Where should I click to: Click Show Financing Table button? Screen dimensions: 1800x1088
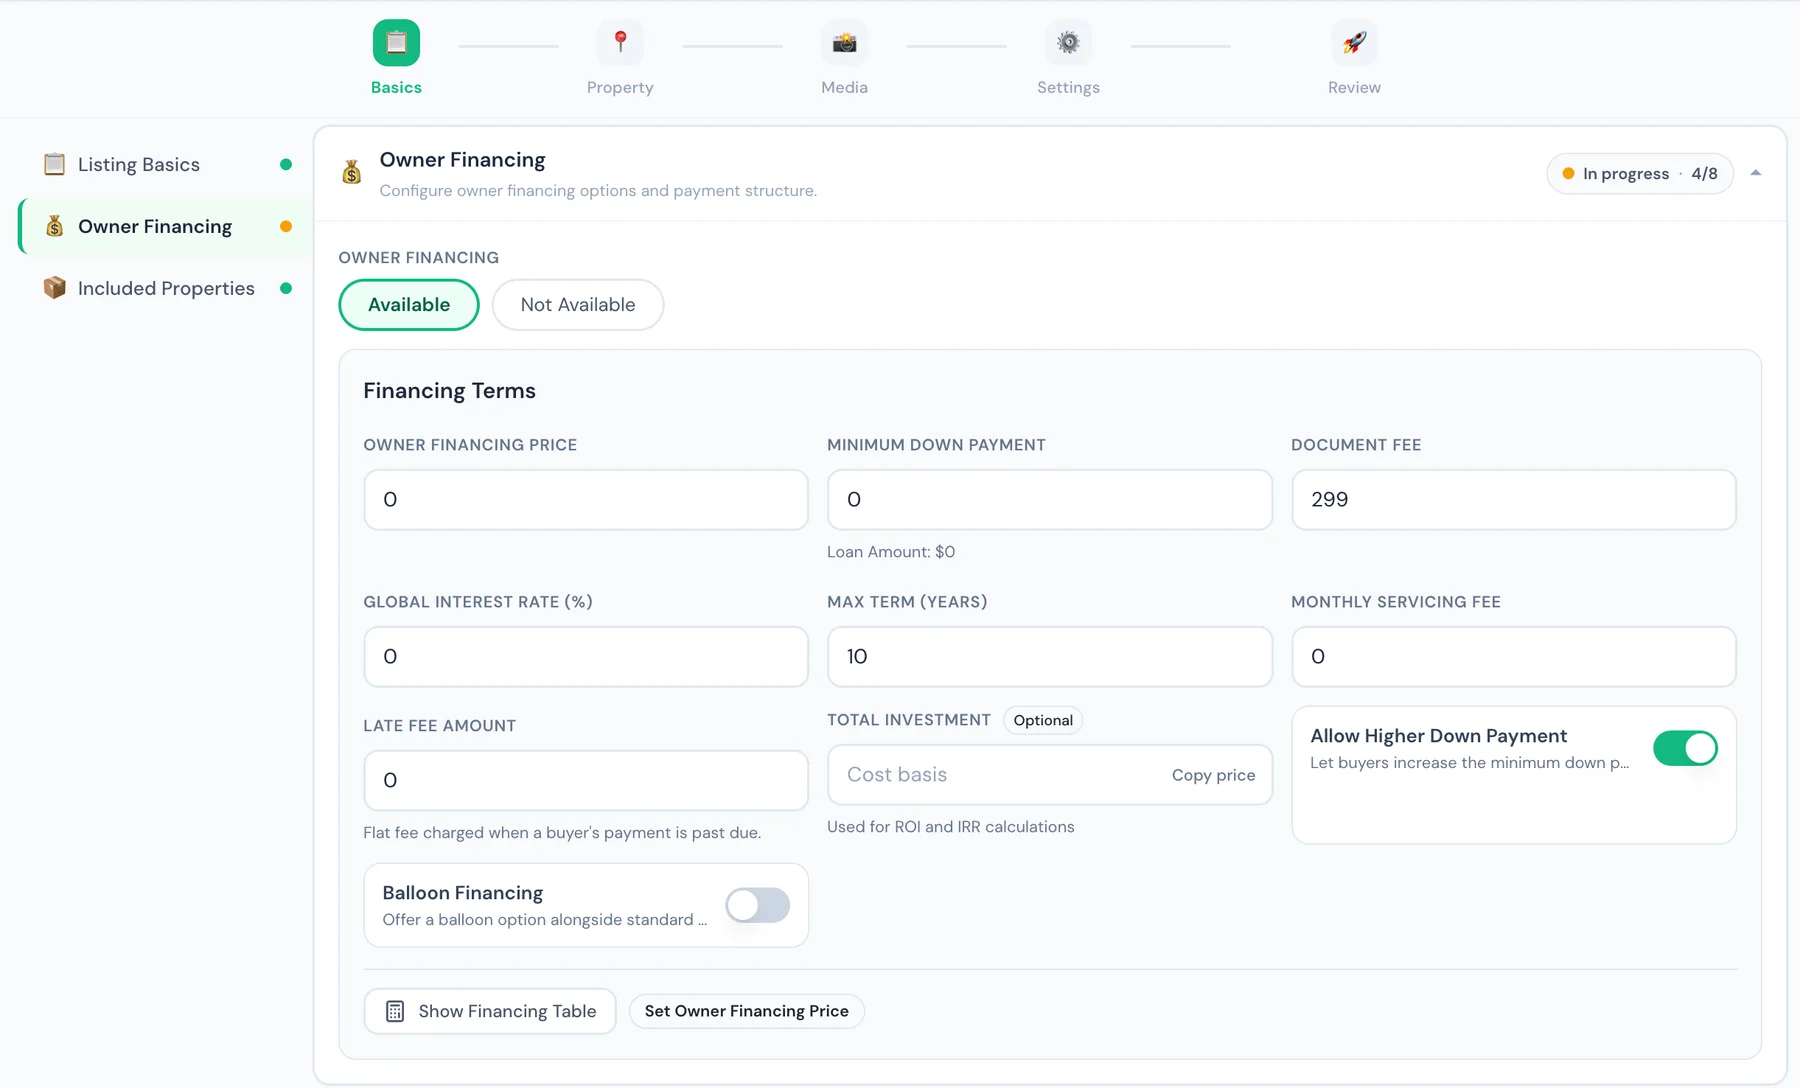(x=490, y=1011)
